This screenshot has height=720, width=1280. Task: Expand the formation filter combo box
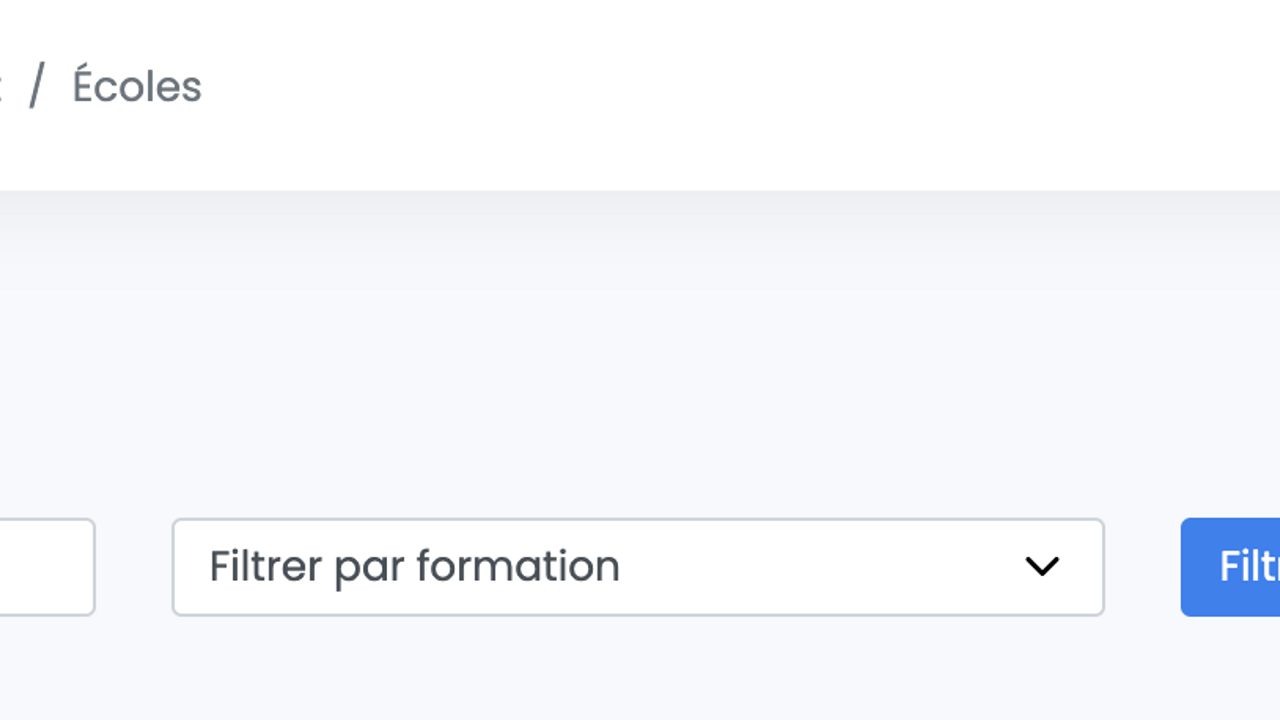point(637,567)
